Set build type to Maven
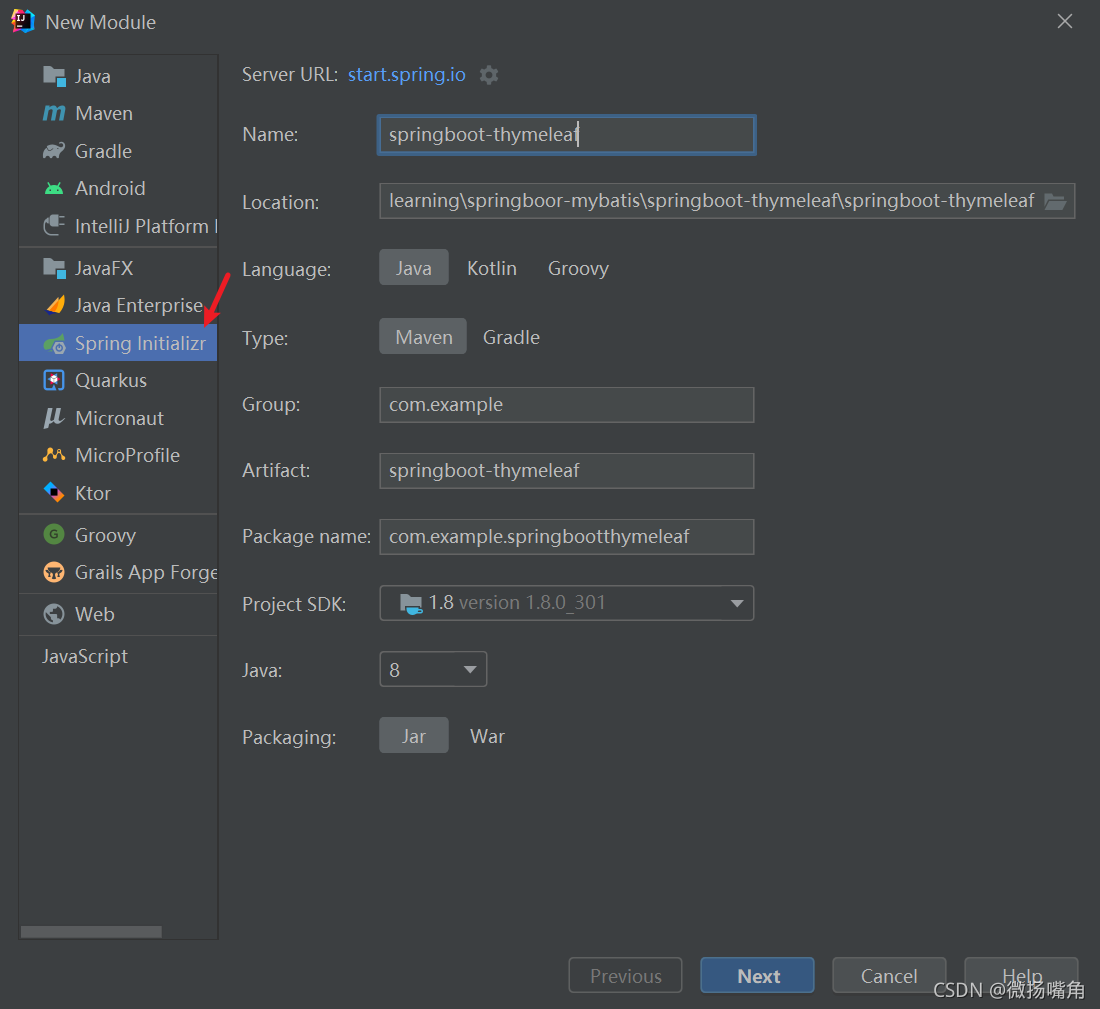The image size is (1100, 1009). pos(423,337)
